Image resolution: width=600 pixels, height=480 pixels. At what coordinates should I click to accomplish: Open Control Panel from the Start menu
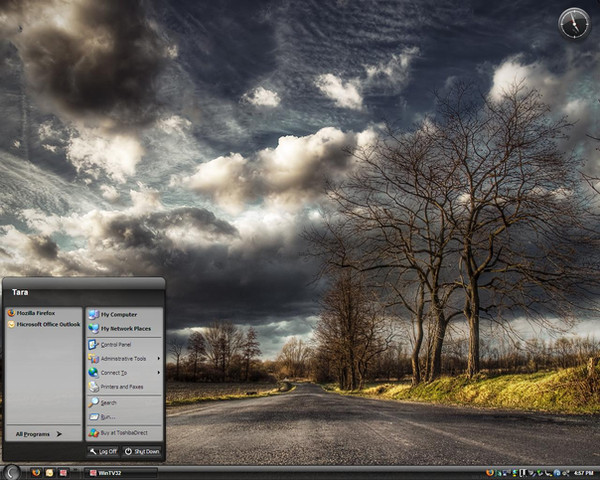tap(124, 344)
